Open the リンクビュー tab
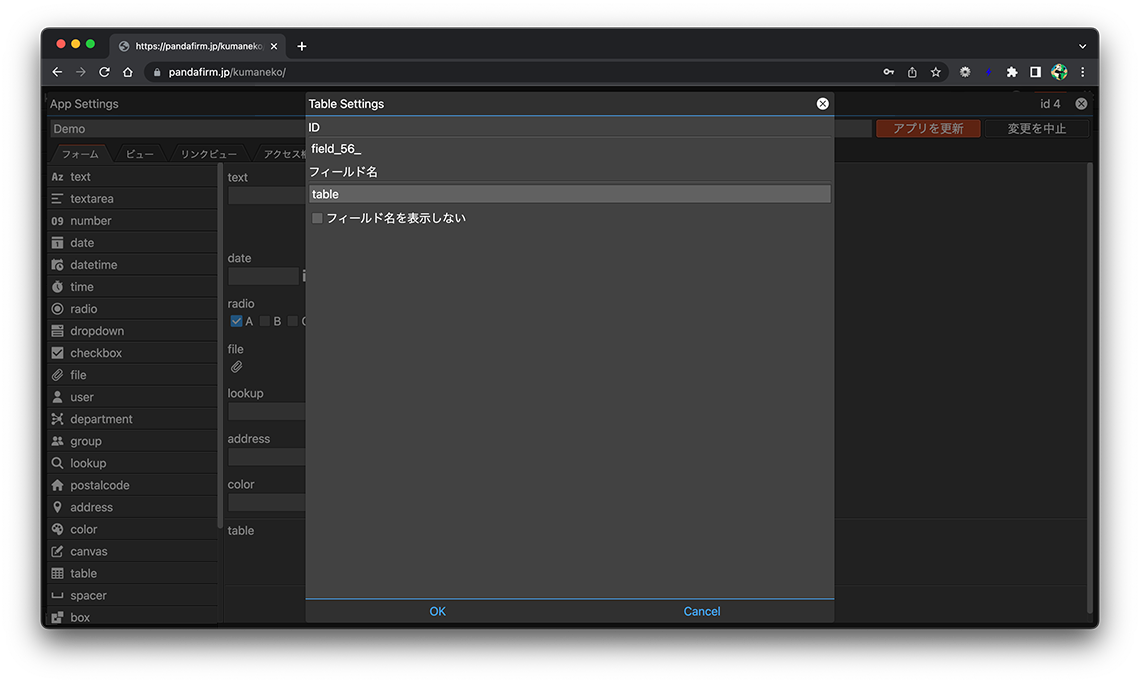The height and width of the screenshot is (683, 1140). (x=209, y=154)
